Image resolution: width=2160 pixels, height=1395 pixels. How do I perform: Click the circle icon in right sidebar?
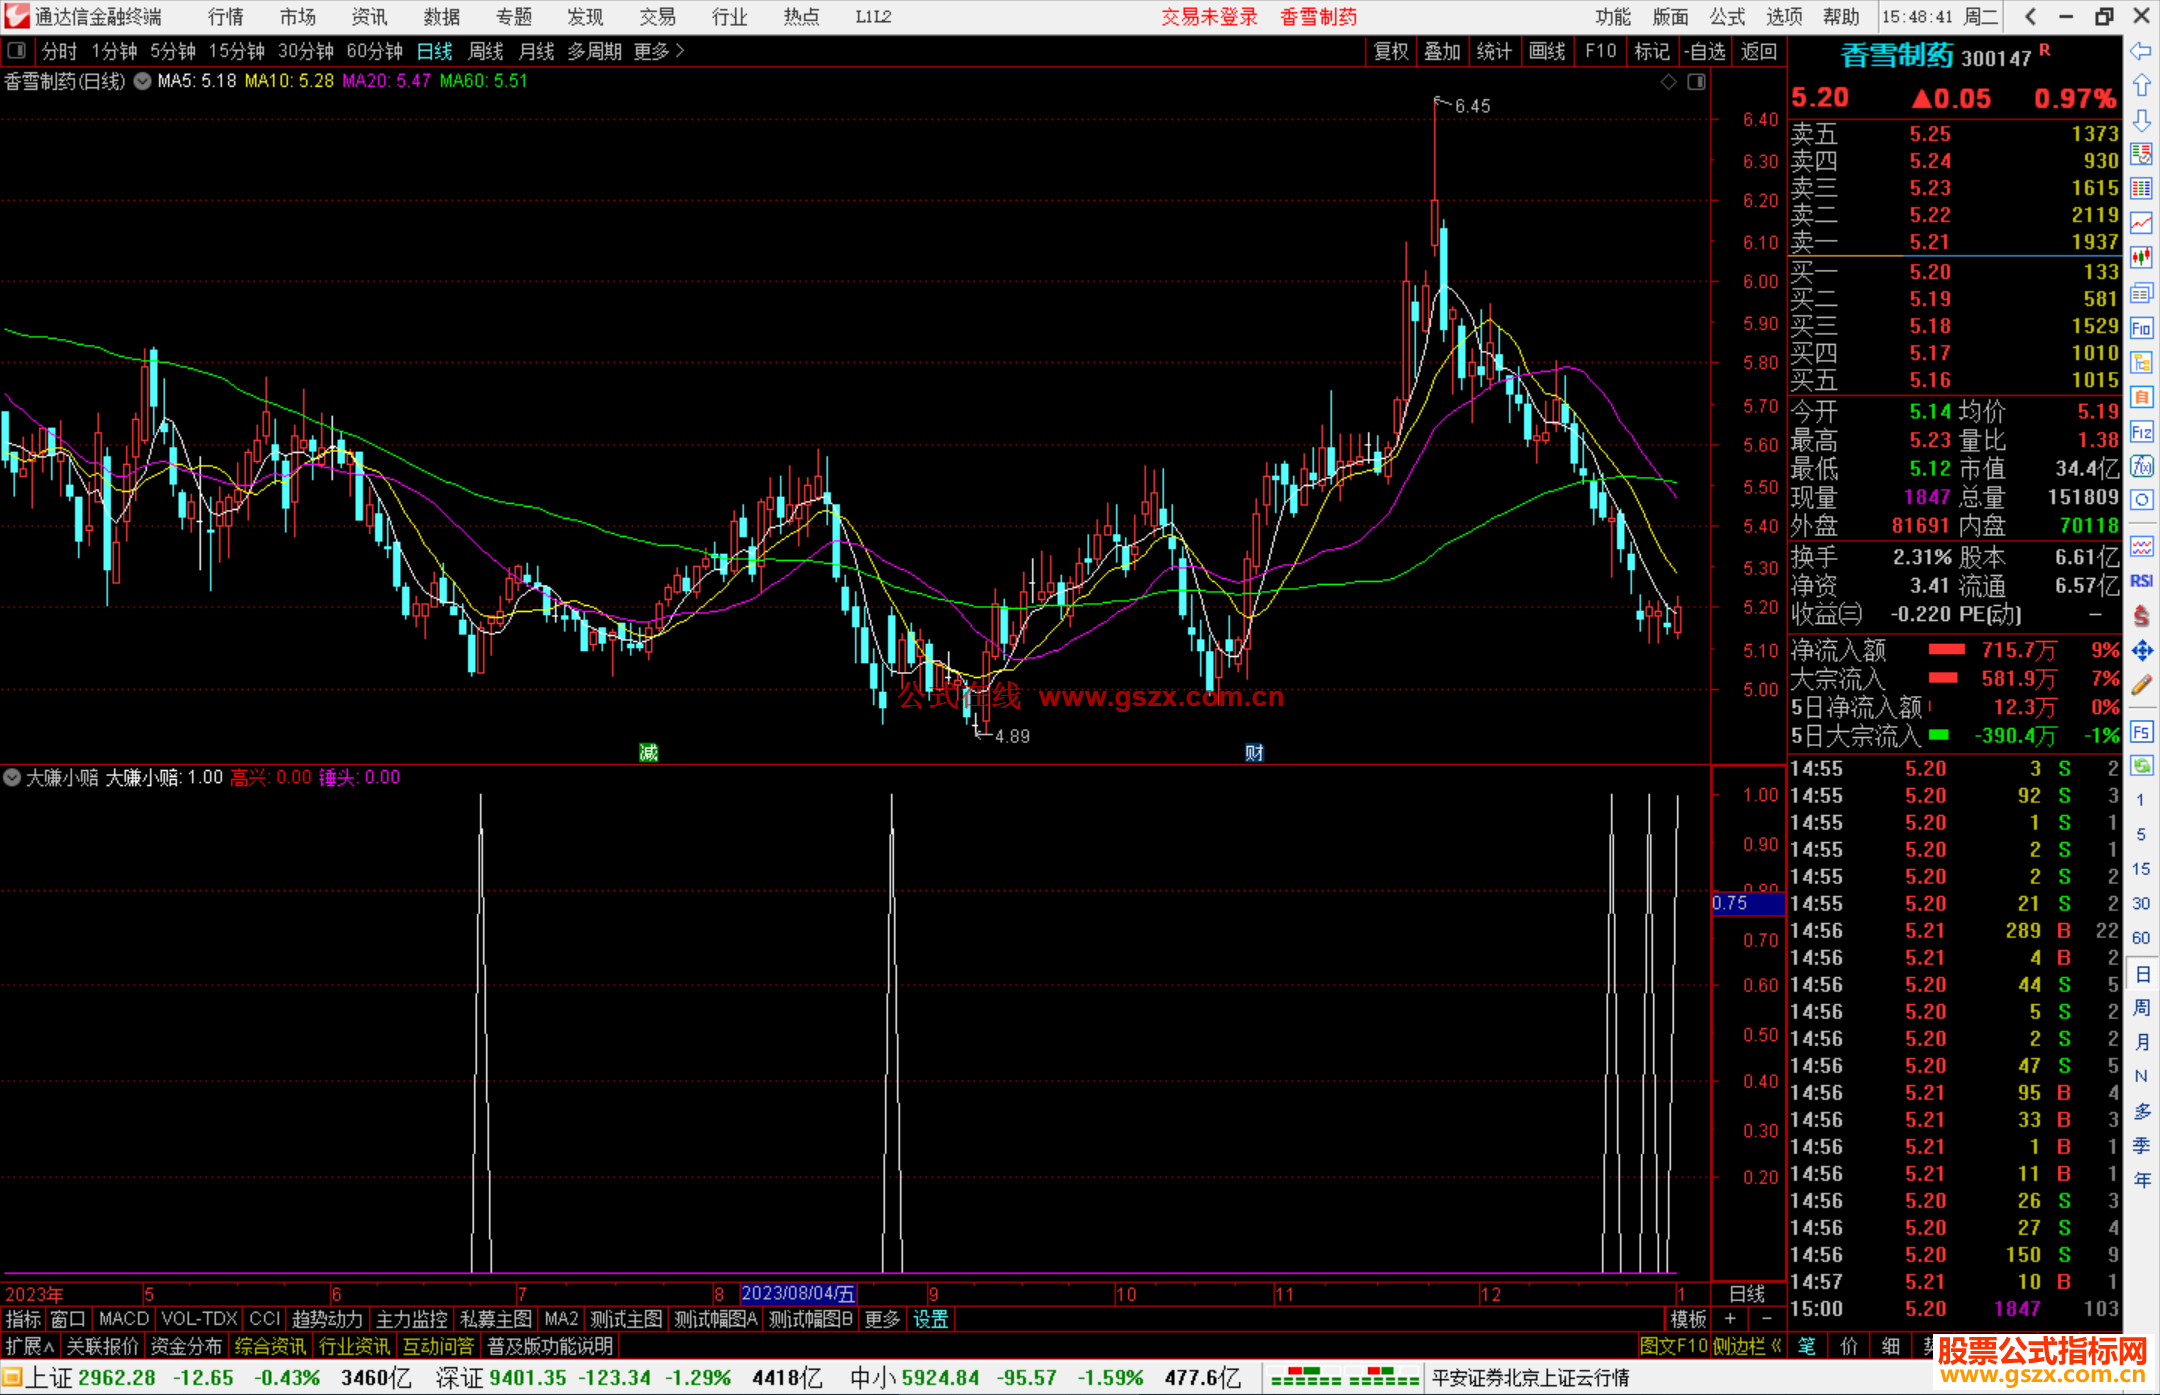tap(2141, 500)
